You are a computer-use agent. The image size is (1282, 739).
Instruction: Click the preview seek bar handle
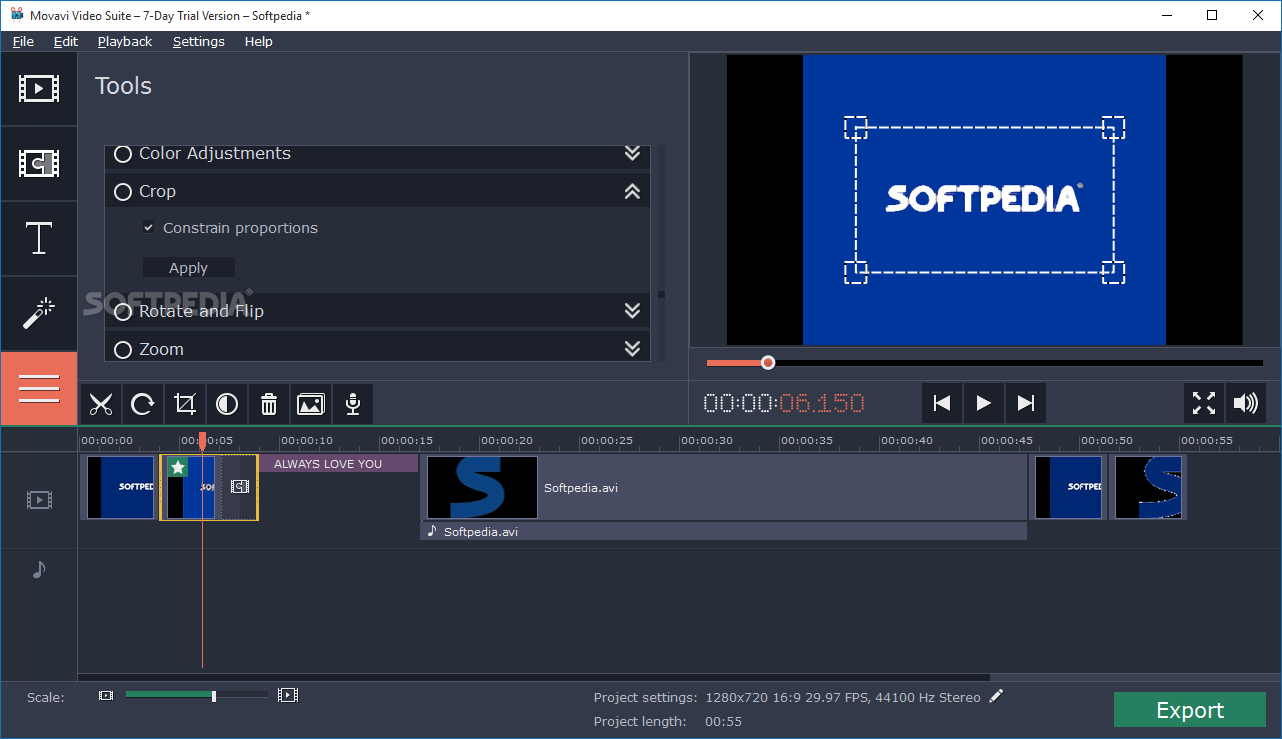768,363
